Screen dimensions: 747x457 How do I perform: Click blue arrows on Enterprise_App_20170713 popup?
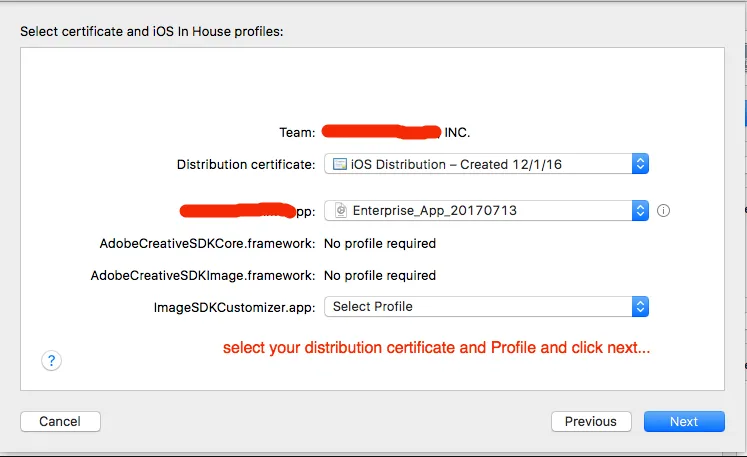(641, 211)
